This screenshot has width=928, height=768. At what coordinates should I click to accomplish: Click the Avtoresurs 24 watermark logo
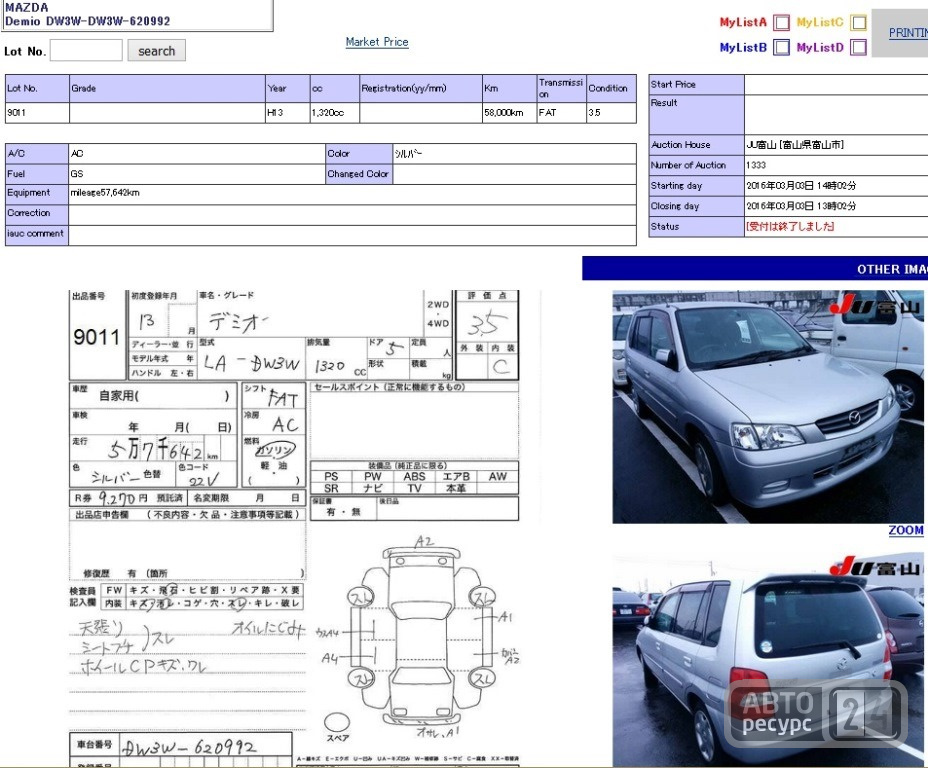(x=816, y=712)
